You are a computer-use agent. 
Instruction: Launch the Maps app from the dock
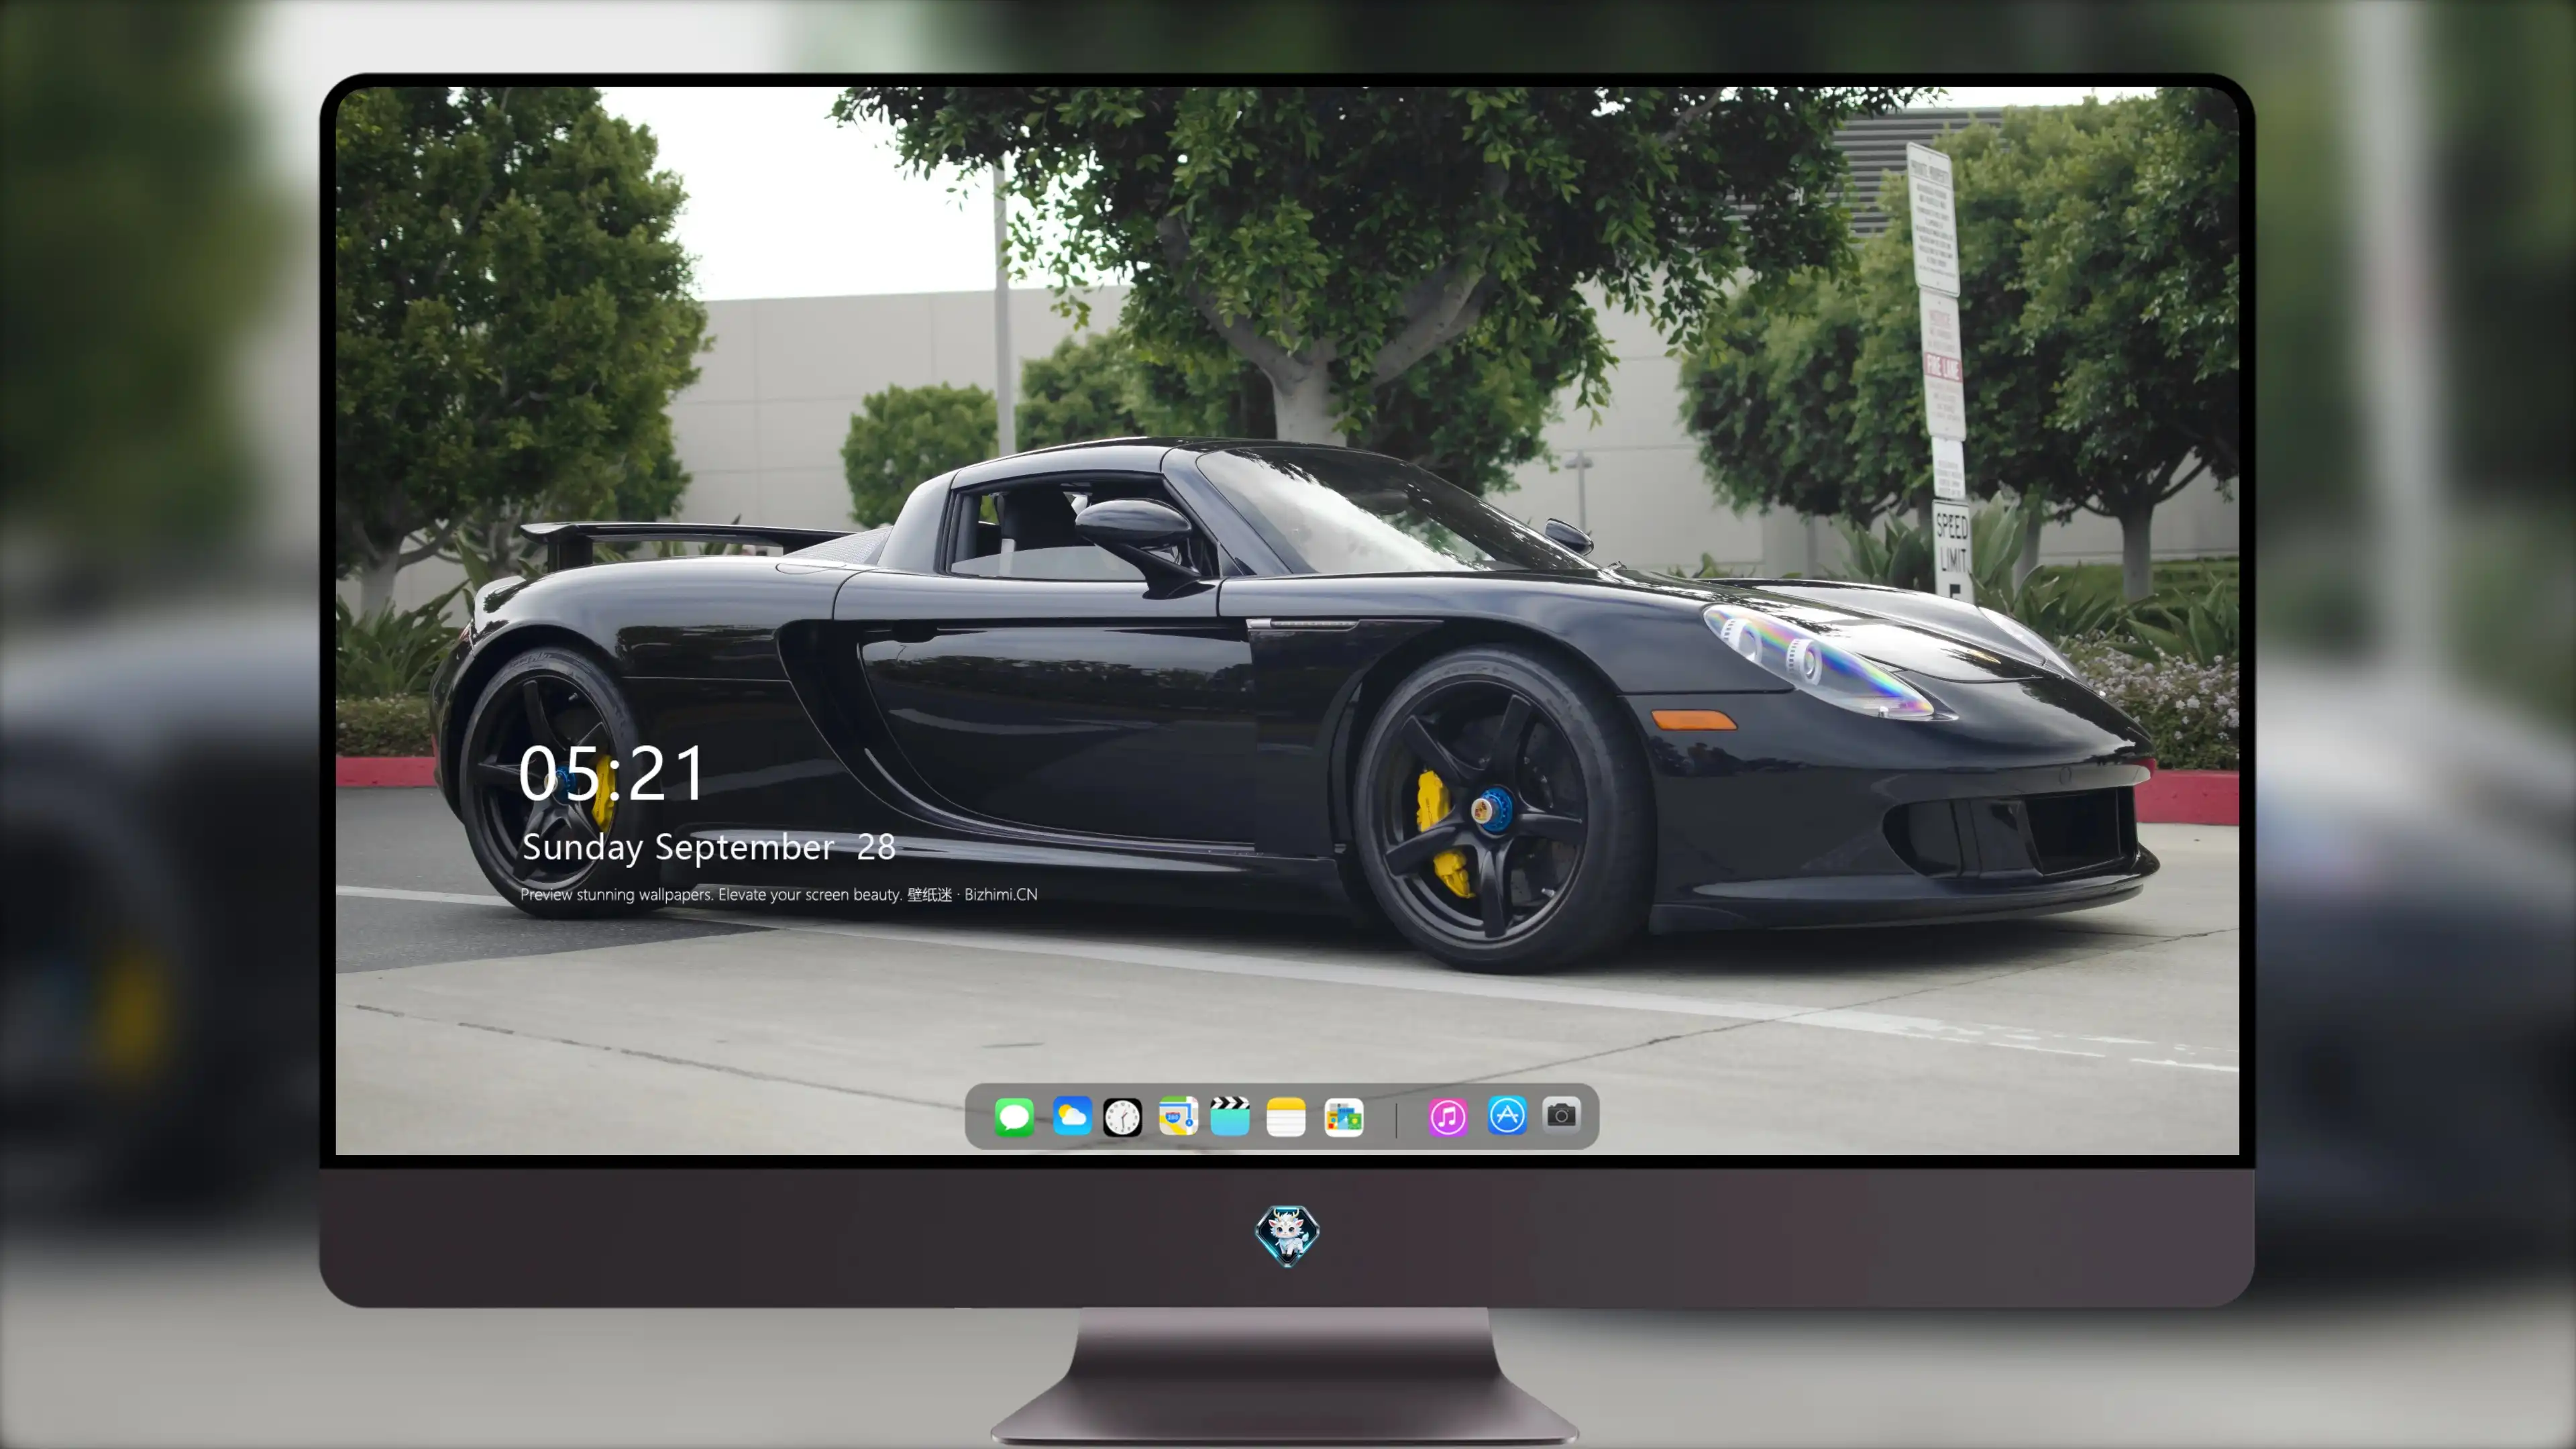(1178, 1116)
